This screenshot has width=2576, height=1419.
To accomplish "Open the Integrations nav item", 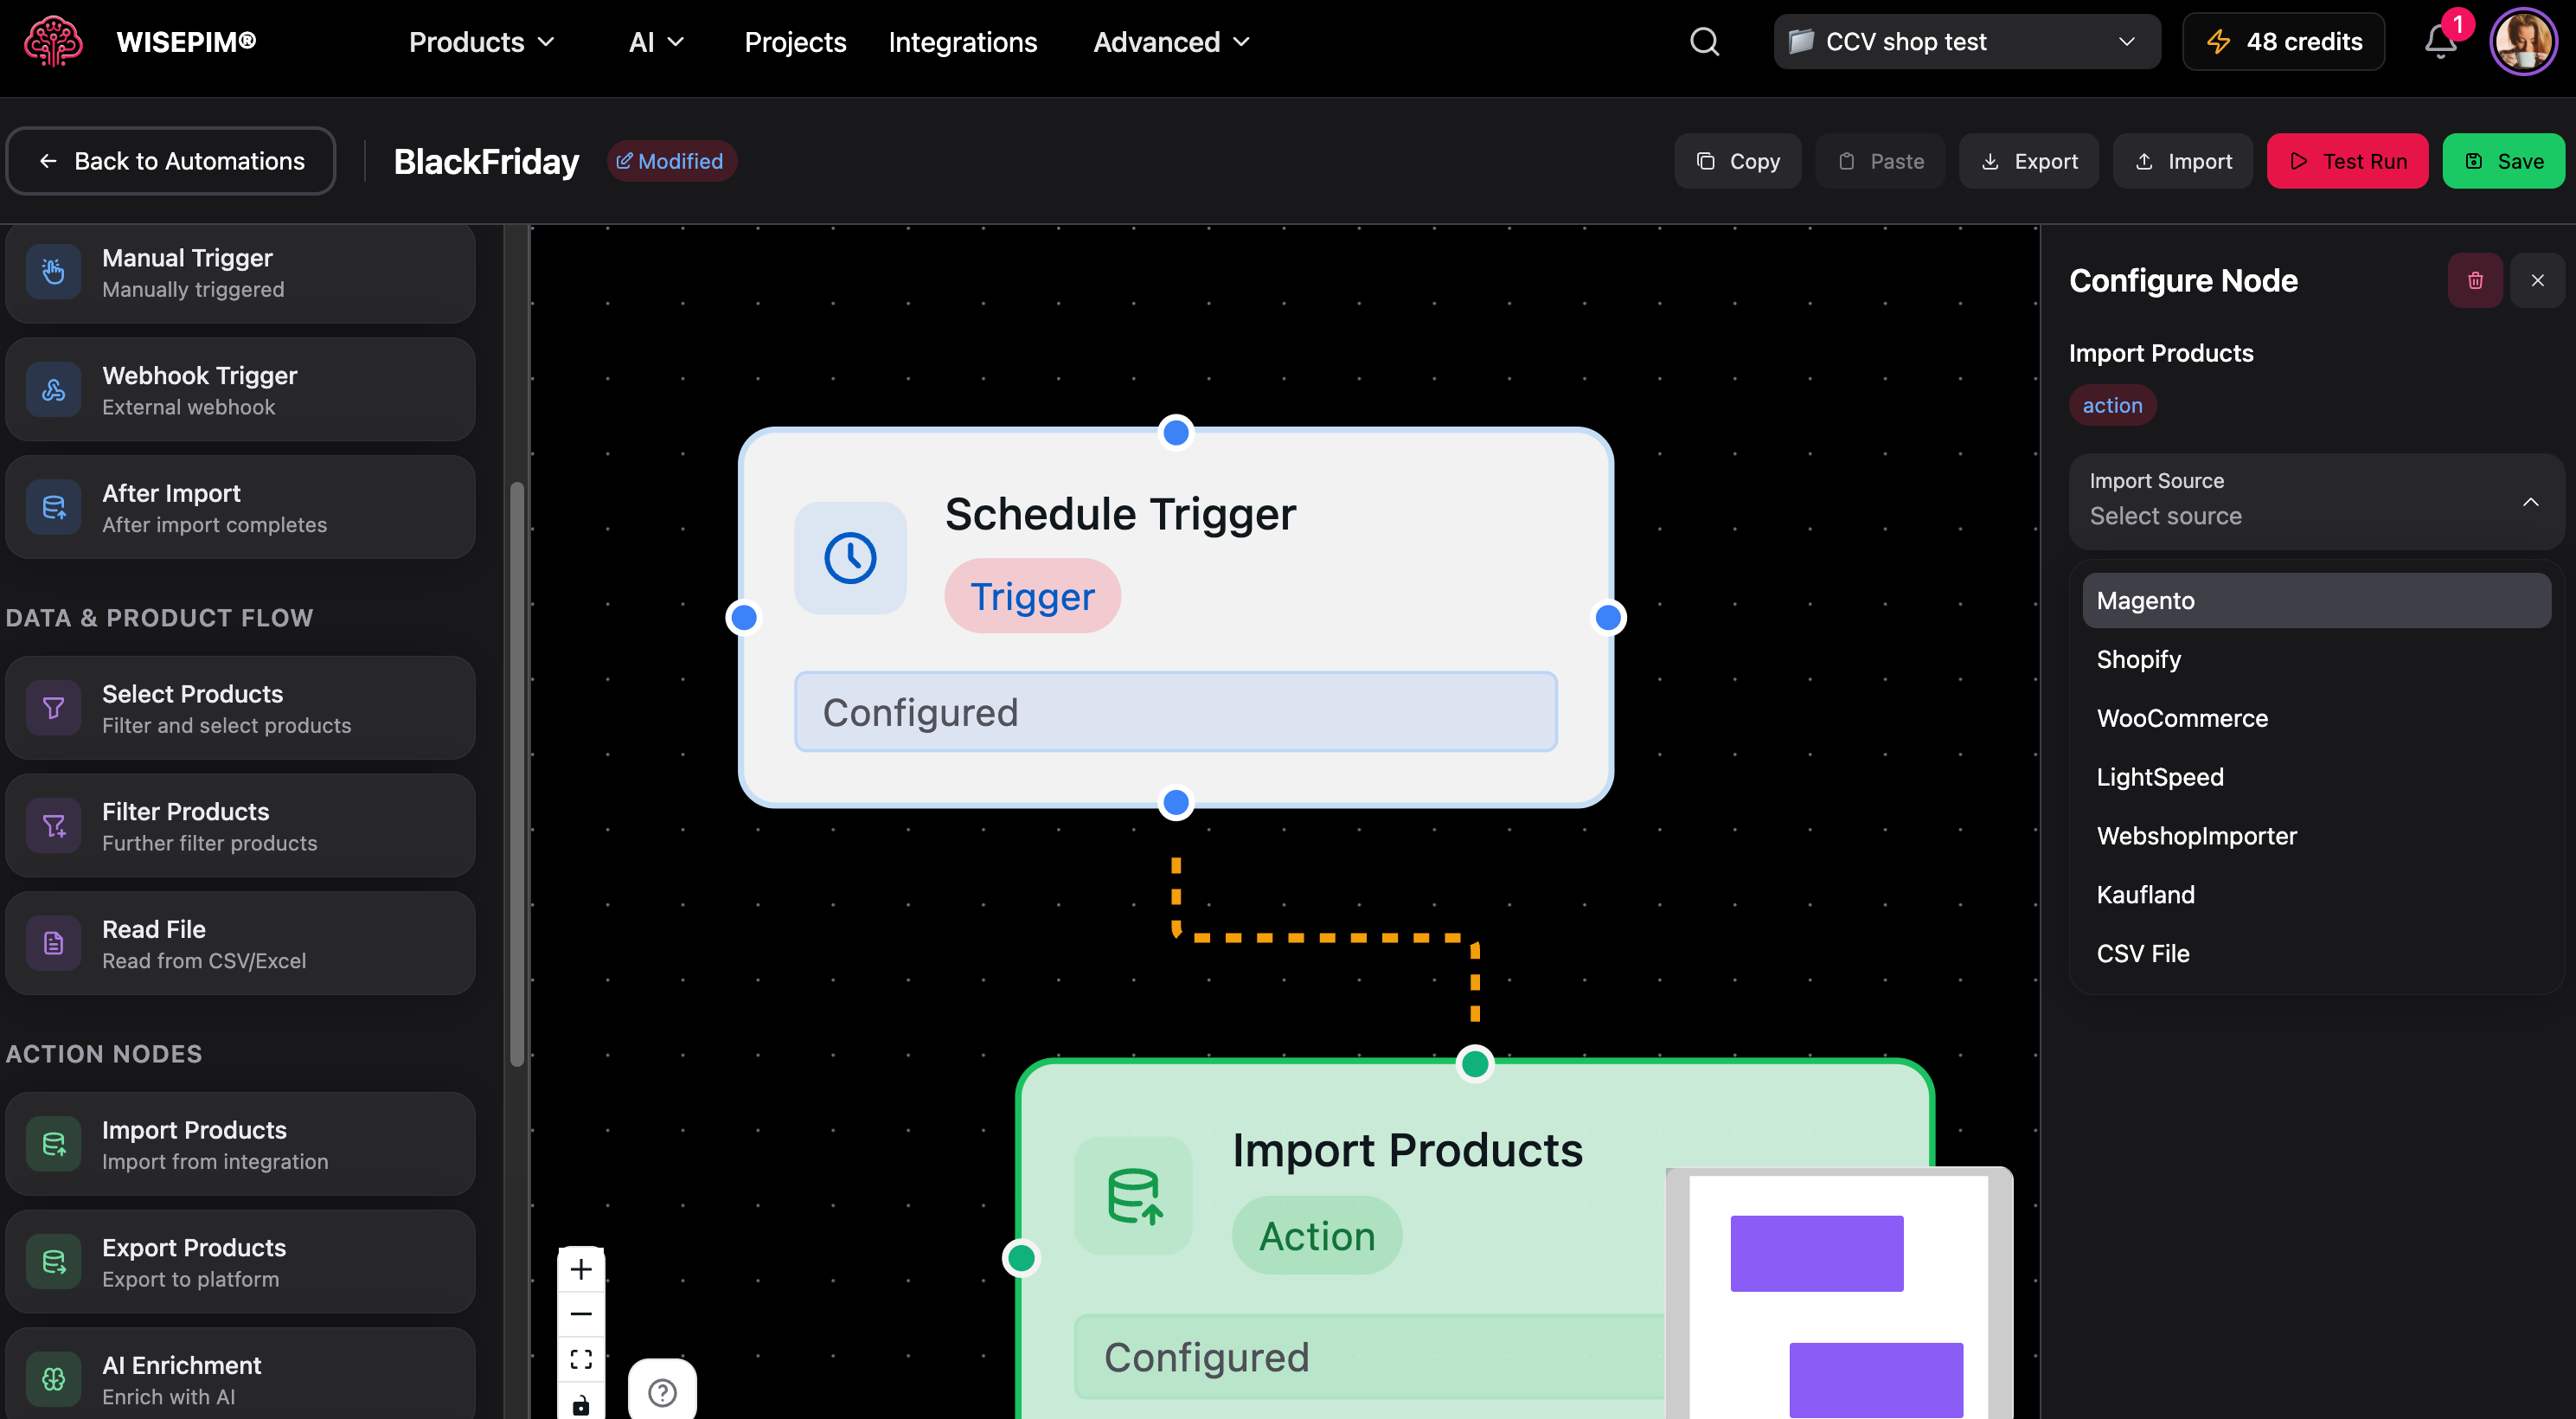I will [x=962, y=42].
